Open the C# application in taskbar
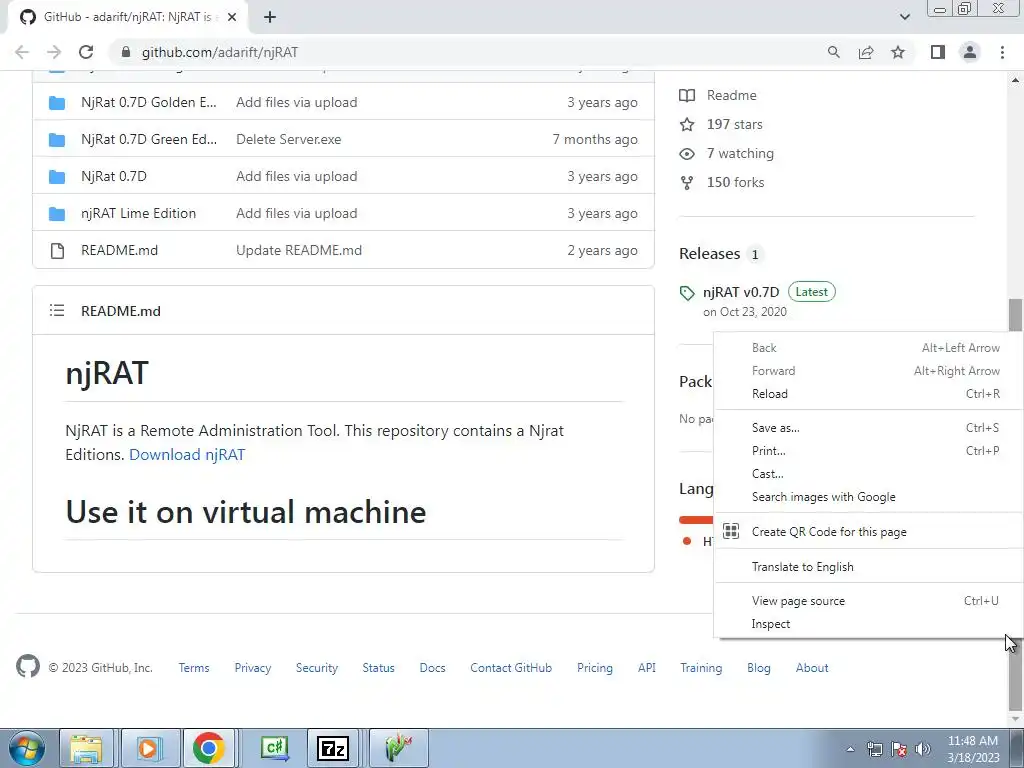The image size is (1024, 768). coord(275,748)
